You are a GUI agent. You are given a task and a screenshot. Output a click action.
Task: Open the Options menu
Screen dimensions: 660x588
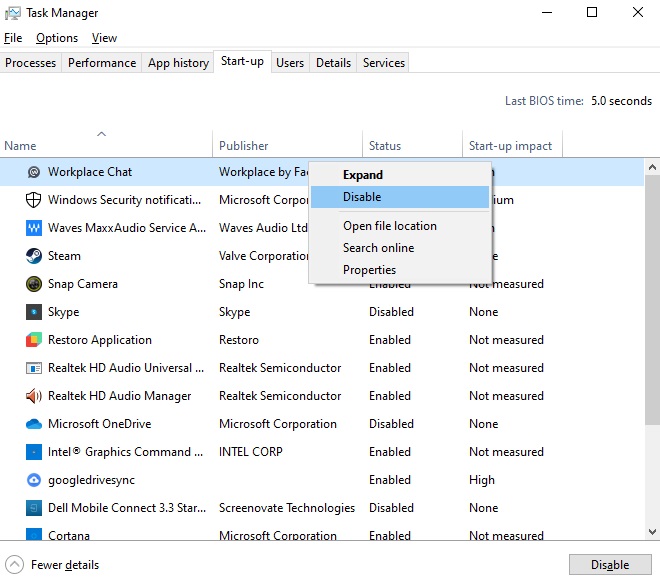pyautogui.click(x=57, y=38)
